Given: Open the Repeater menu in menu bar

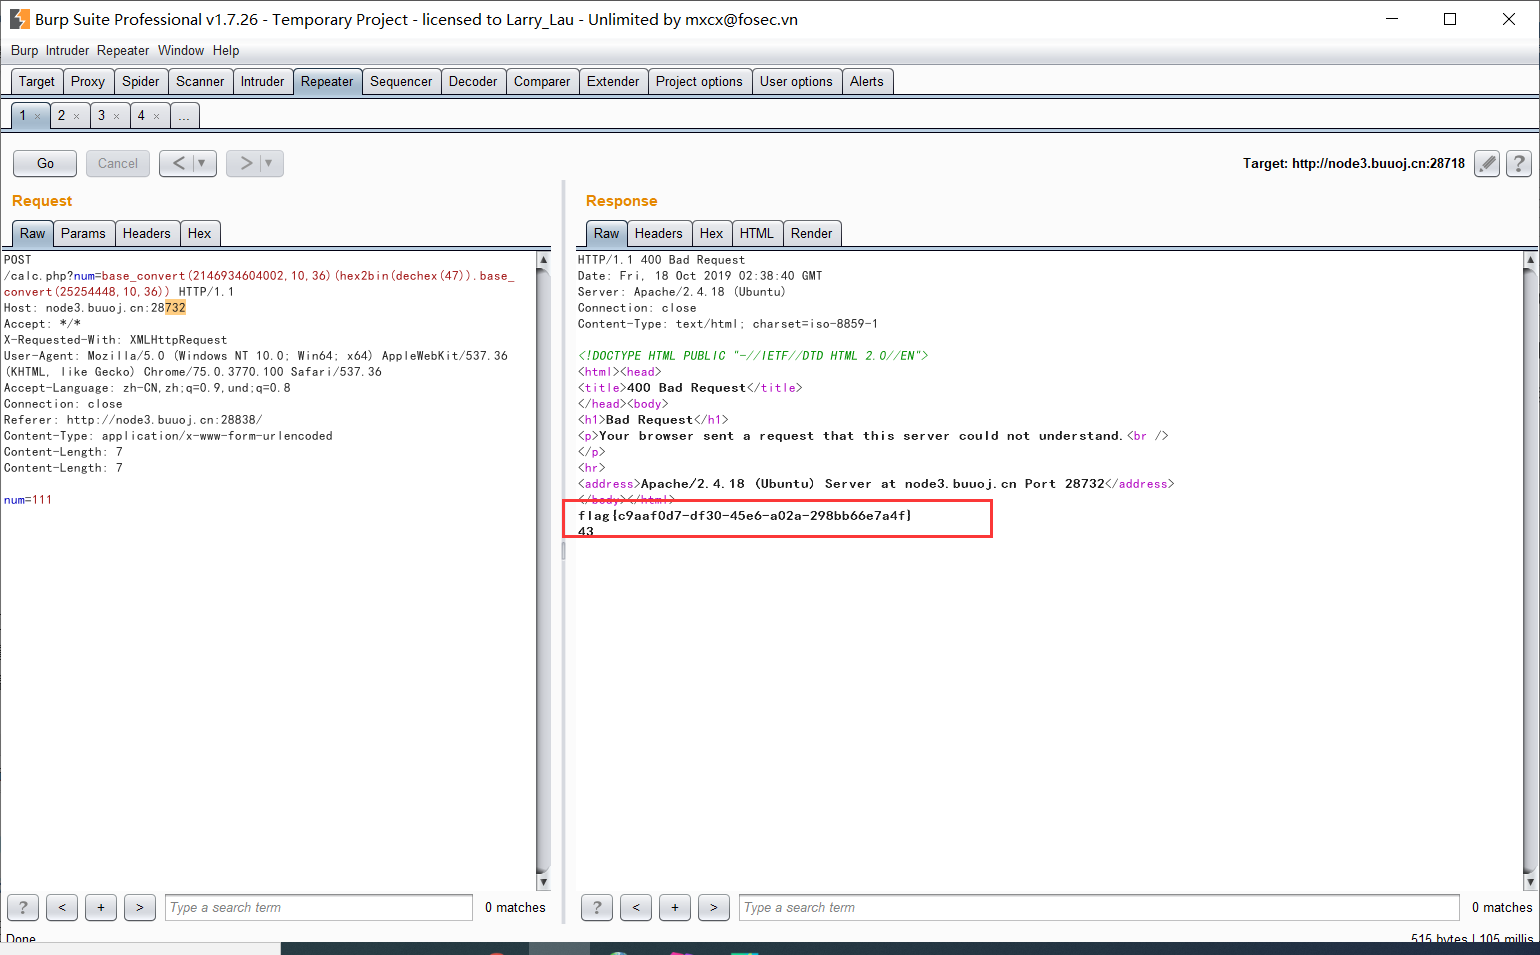Looking at the screenshot, I should [x=123, y=50].
